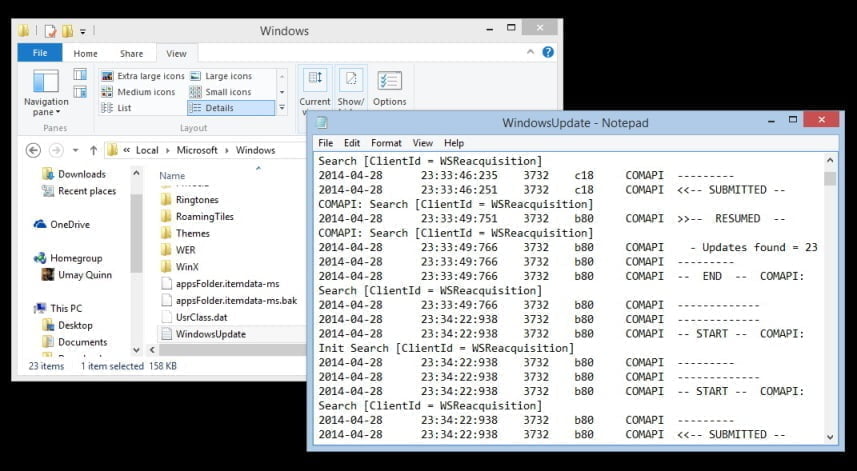Viewport: 857px width, 471px height.
Task: Select Homegroup in navigation pane
Action: pyautogui.click(x=68, y=258)
